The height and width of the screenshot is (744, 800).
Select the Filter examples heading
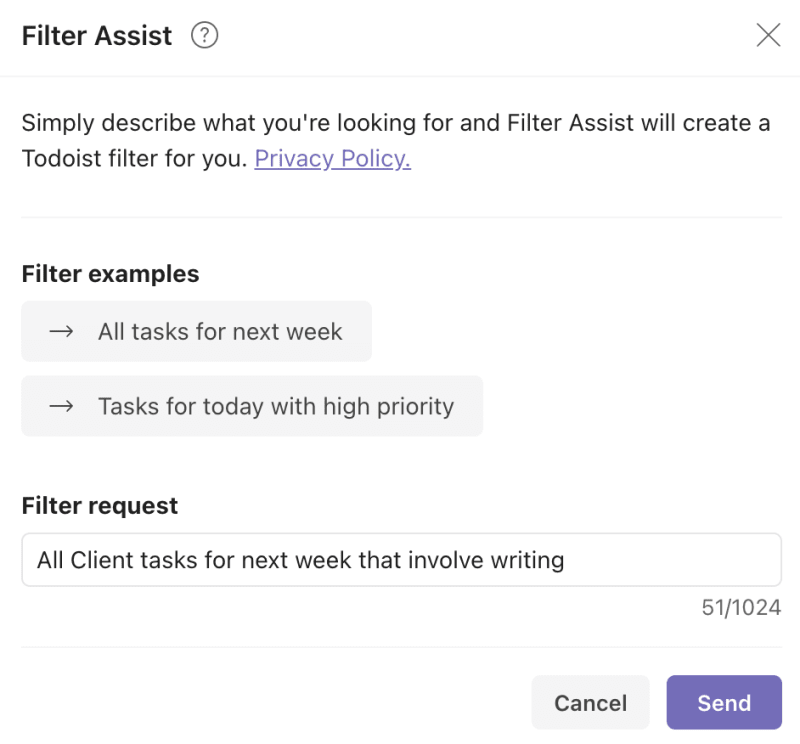pos(110,273)
